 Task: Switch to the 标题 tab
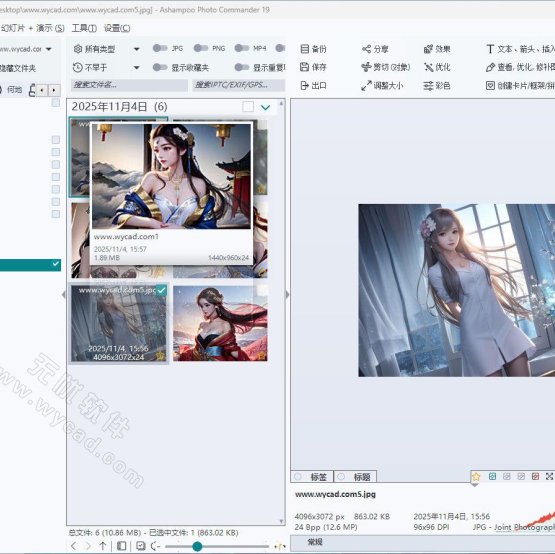(x=355, y=477)
